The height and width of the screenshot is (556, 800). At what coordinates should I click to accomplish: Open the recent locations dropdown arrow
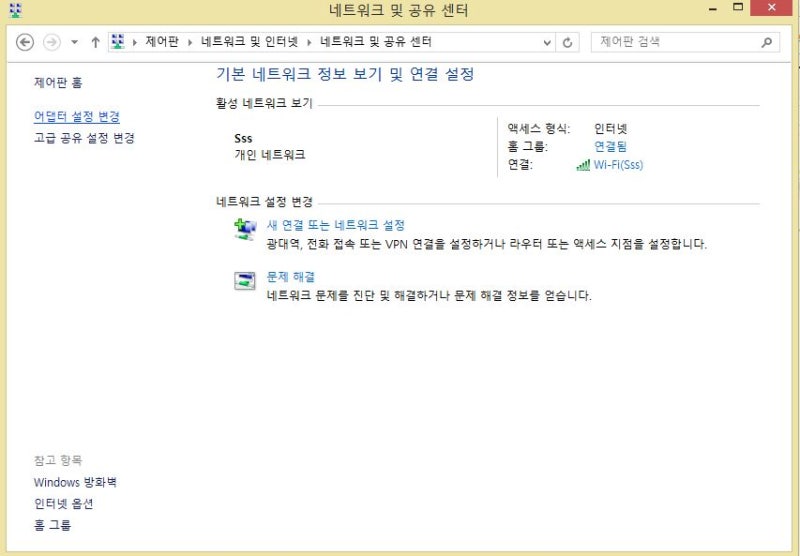pyautogui.click(x=74, y=42)
